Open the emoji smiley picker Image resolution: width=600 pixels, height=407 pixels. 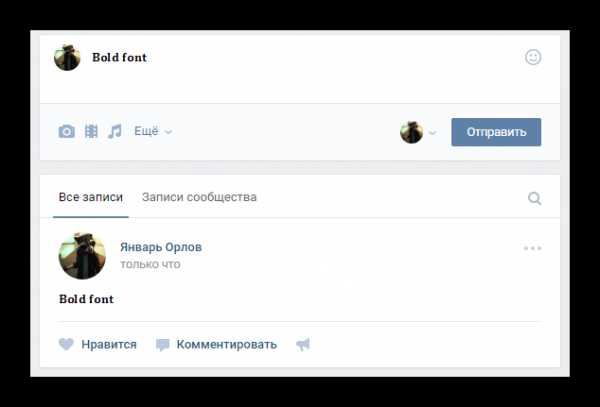[x=533, y=57]
